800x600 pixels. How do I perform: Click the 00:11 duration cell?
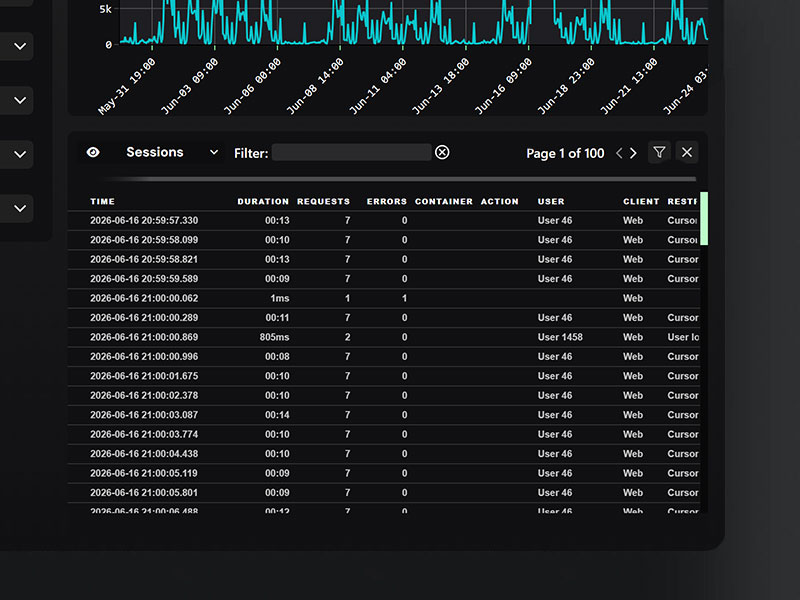(277, 317)
